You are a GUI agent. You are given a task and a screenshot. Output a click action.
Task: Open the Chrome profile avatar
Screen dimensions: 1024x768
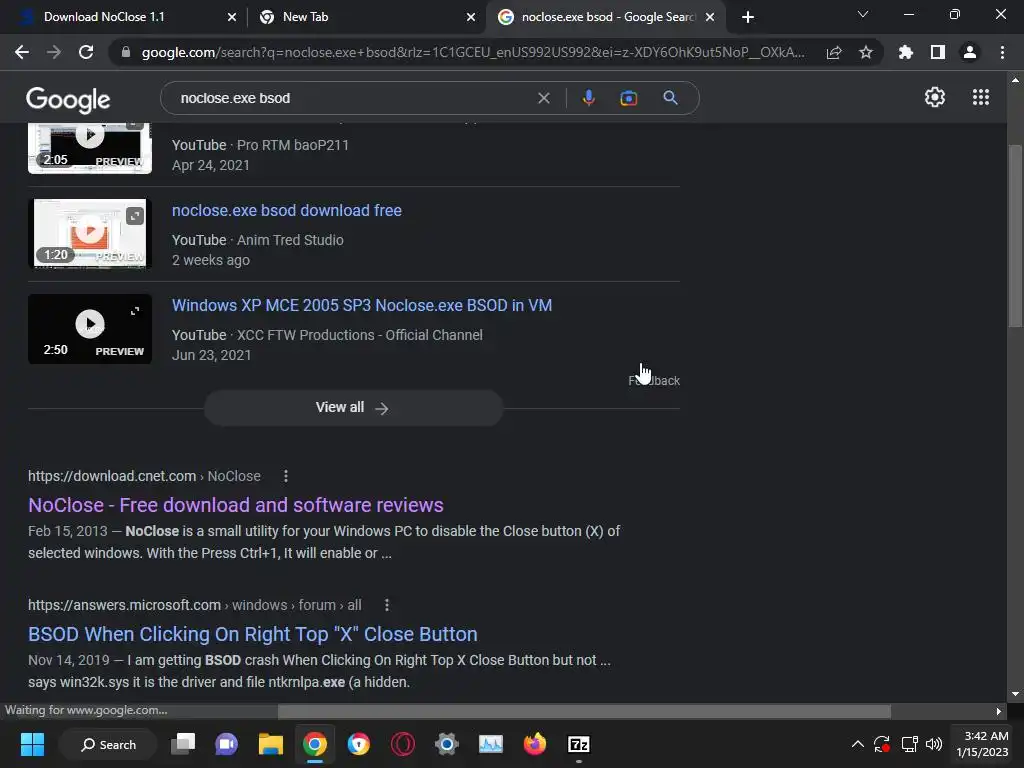coord(970,52)
